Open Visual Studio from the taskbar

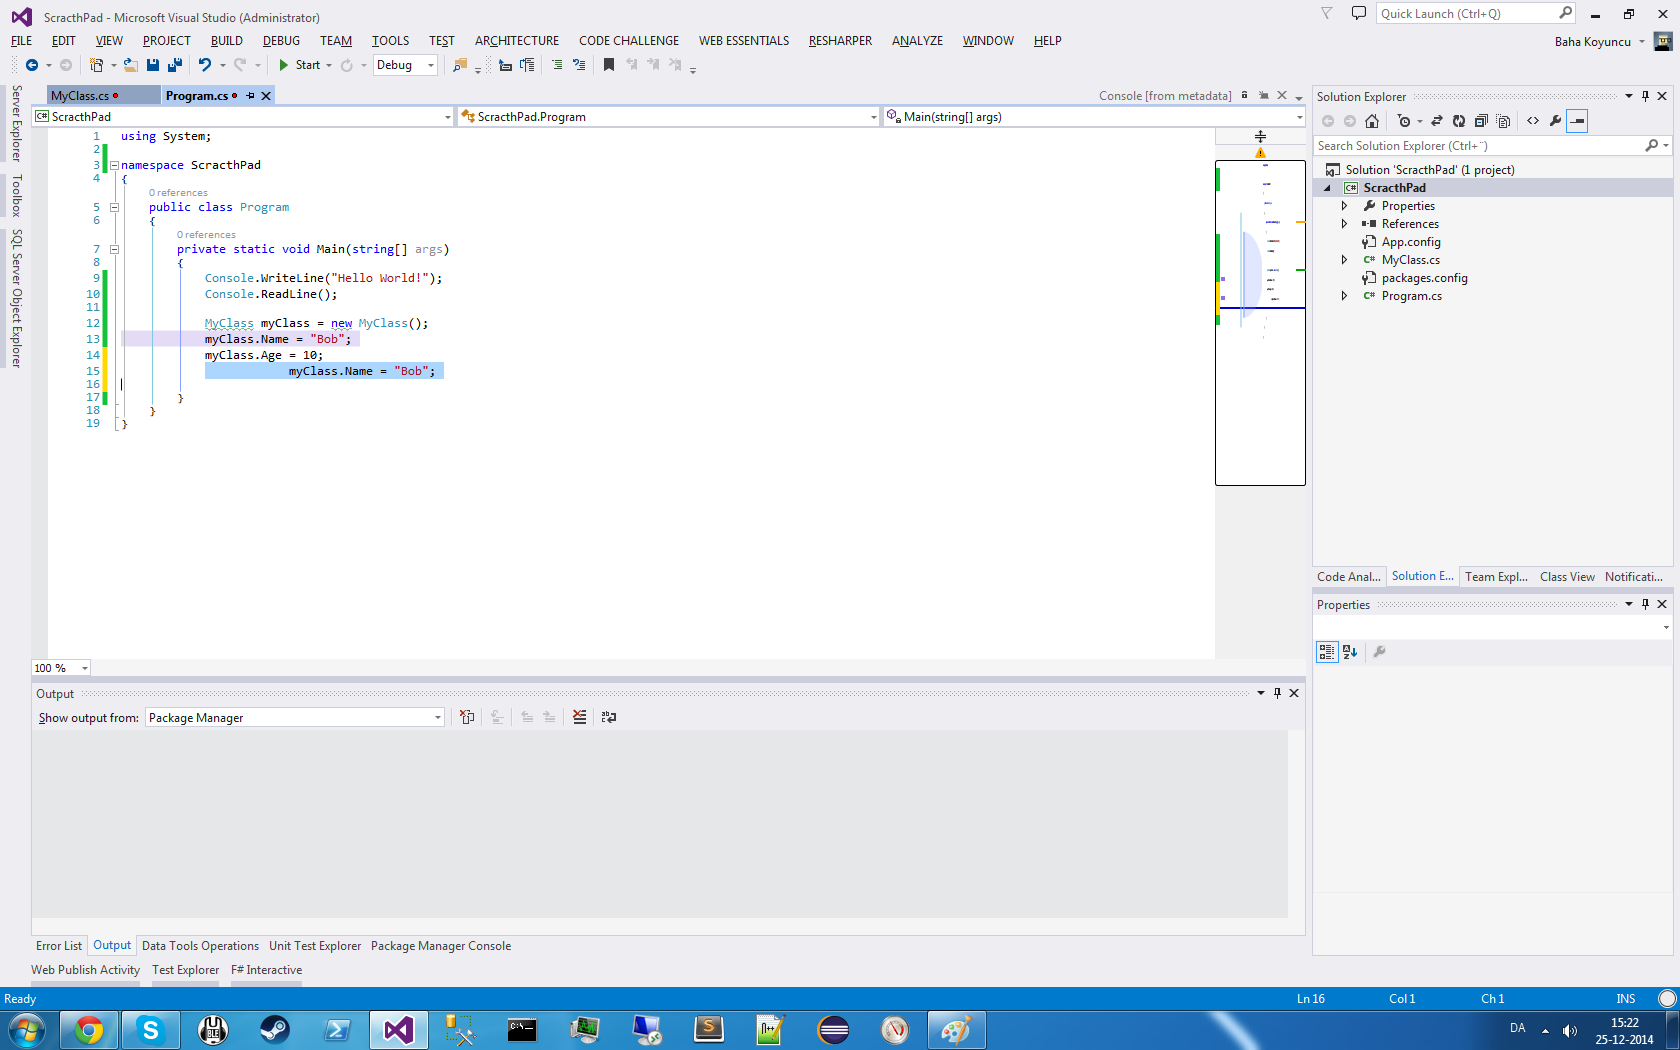coord(399,1030)
